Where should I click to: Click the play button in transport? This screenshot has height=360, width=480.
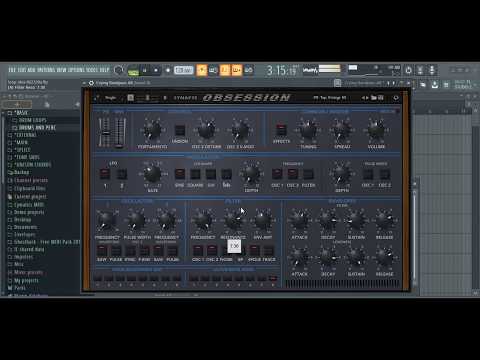coord(145,70)
